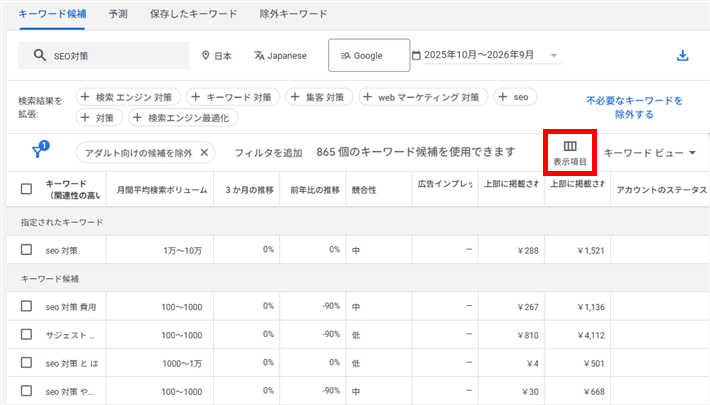Open the 除外キーワード tab
Viewport: 710px width, 405px height.
pyautogui.click(x=293, y=14)
